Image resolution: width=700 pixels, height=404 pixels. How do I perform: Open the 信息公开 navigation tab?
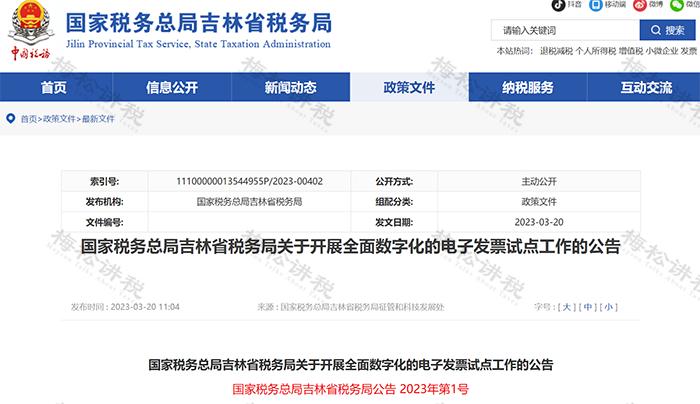pos(172,87)
